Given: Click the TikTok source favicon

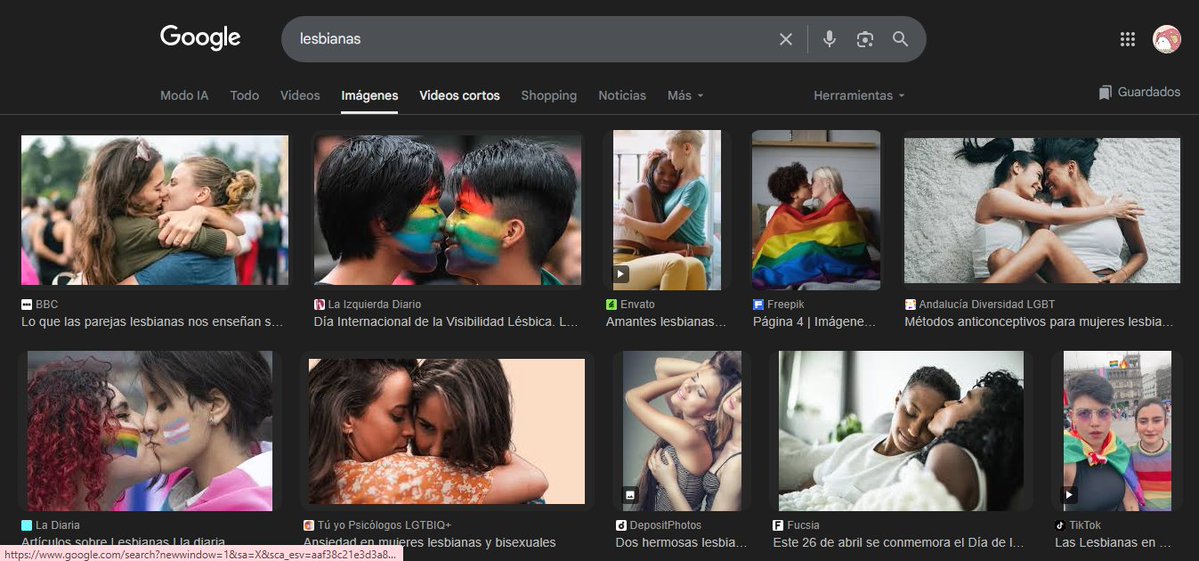Looking at the screenshot, I should (1060, 525).
